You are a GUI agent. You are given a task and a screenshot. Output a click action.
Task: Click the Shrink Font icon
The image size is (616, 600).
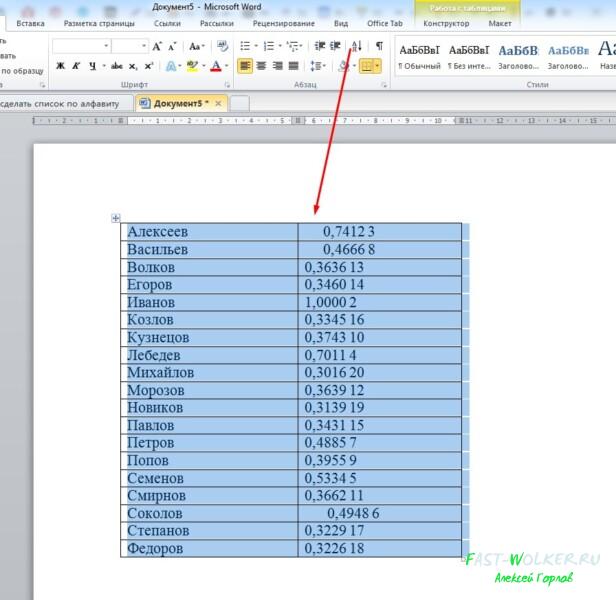[x=172, y=46]
